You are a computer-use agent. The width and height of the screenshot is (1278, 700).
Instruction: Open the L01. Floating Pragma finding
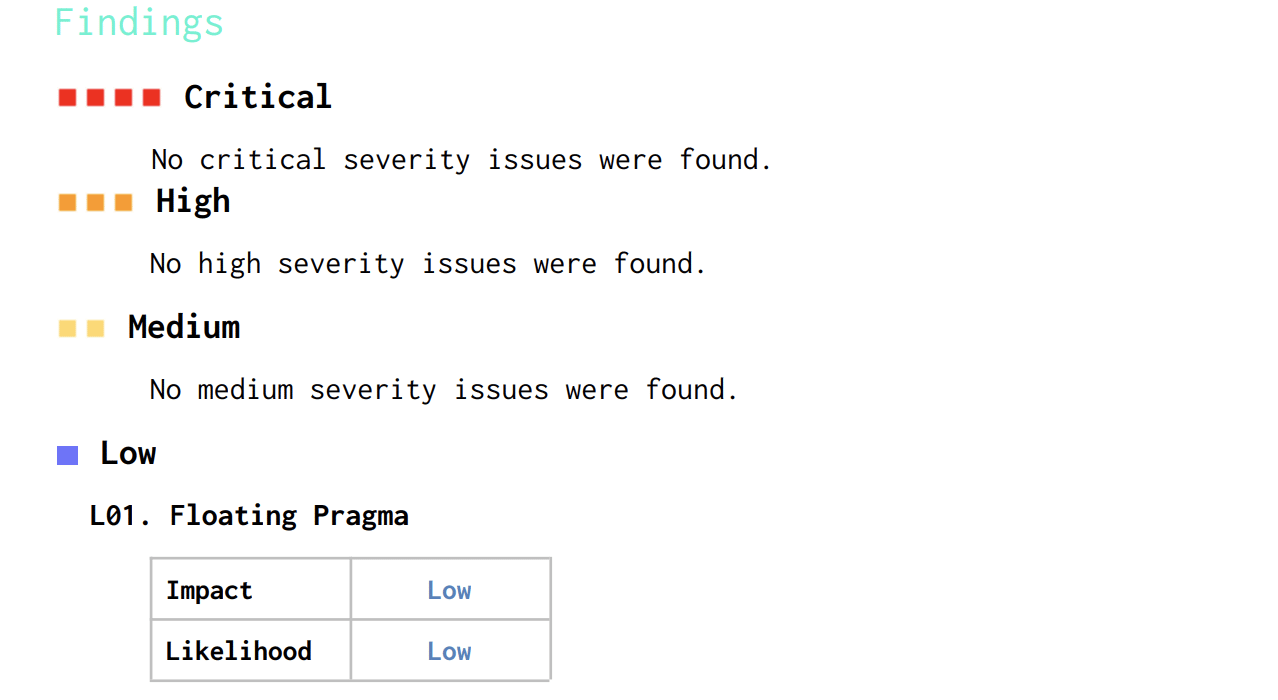pos(249,515)
